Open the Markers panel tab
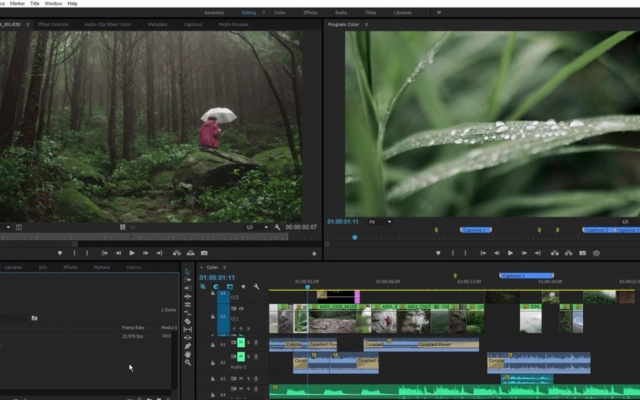 click(x=102, y=267)
